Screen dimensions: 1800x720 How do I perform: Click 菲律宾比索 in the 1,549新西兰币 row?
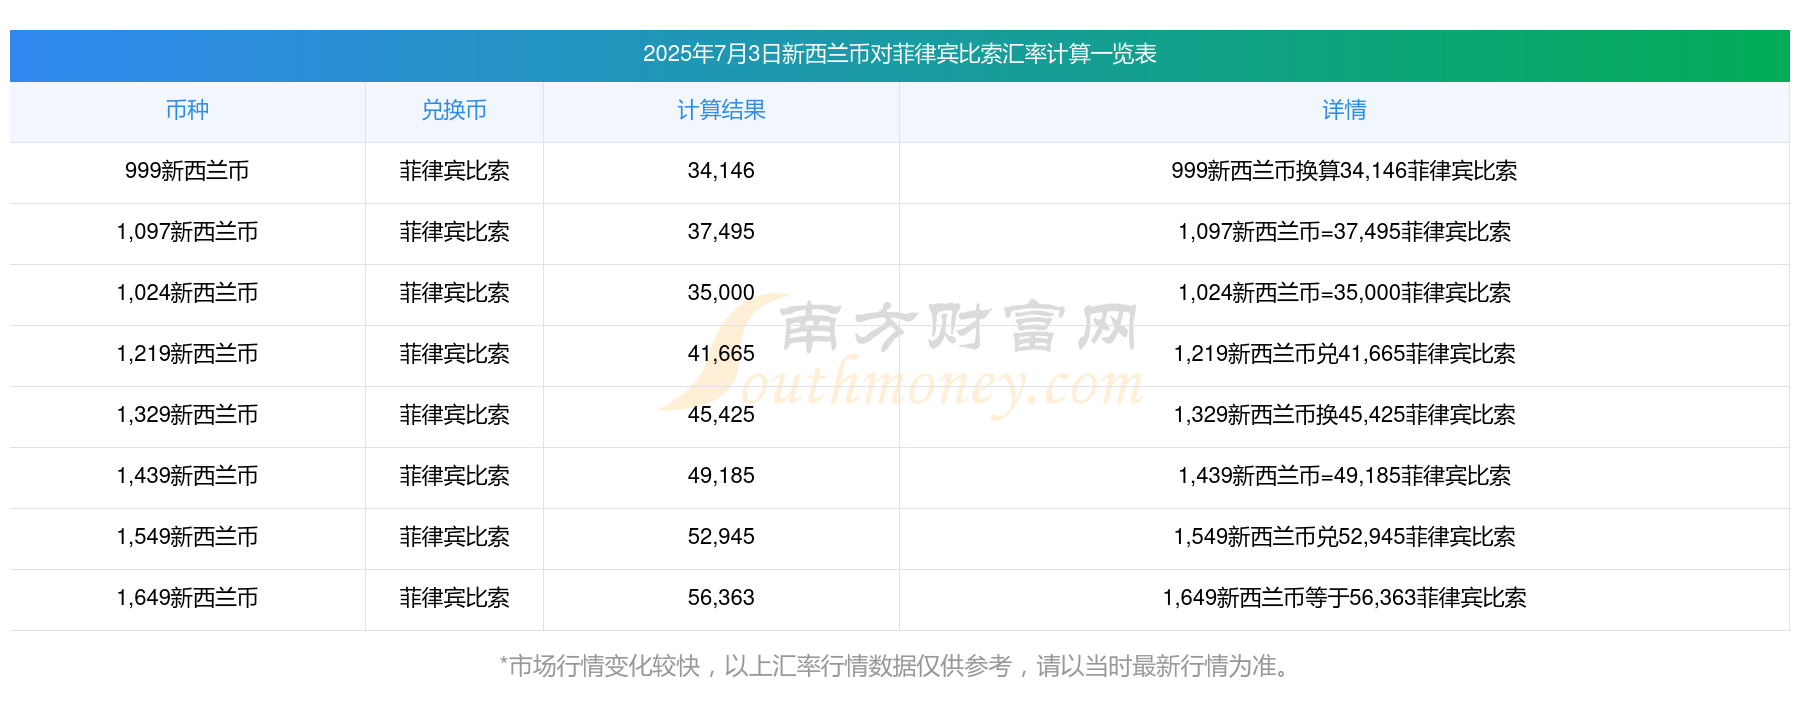(x=454, y=537)
